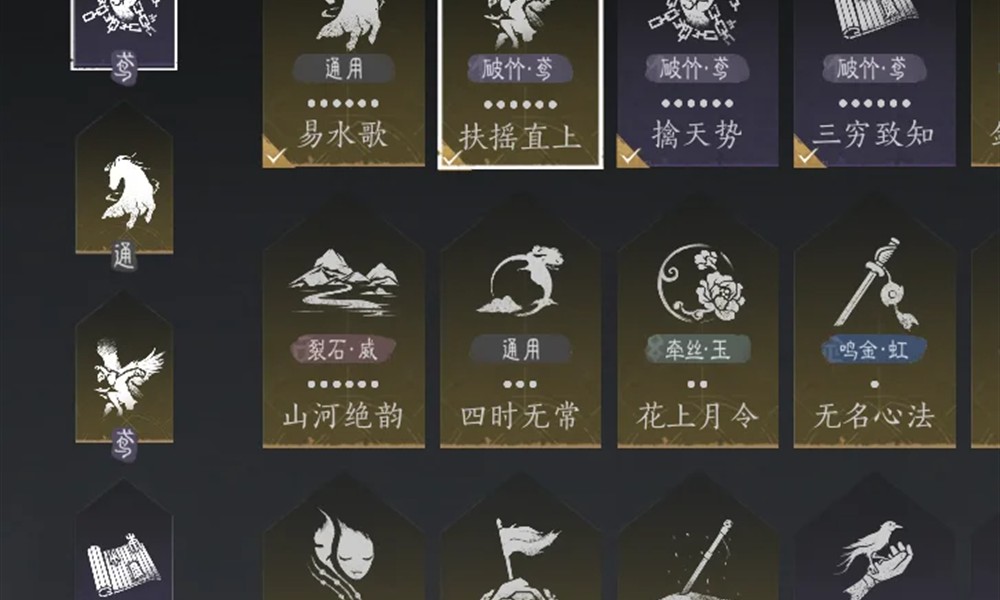Click the 裂石·威 category tag
Screen dimensions: 1000x600
click(343, 349)
